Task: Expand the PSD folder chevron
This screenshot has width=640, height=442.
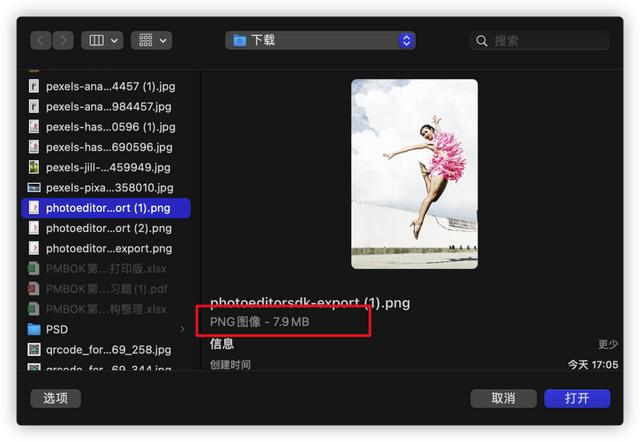Action: tap(182, 329)
